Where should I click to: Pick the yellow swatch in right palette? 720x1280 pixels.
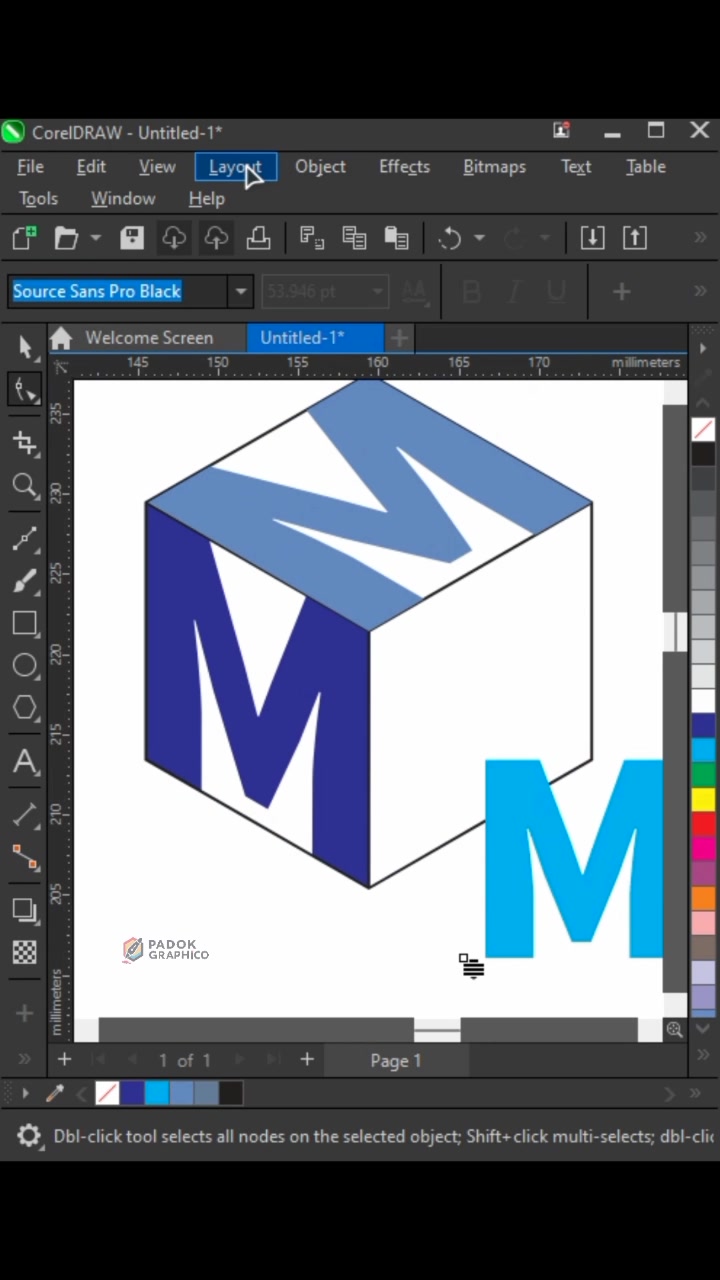pos(703,799)
